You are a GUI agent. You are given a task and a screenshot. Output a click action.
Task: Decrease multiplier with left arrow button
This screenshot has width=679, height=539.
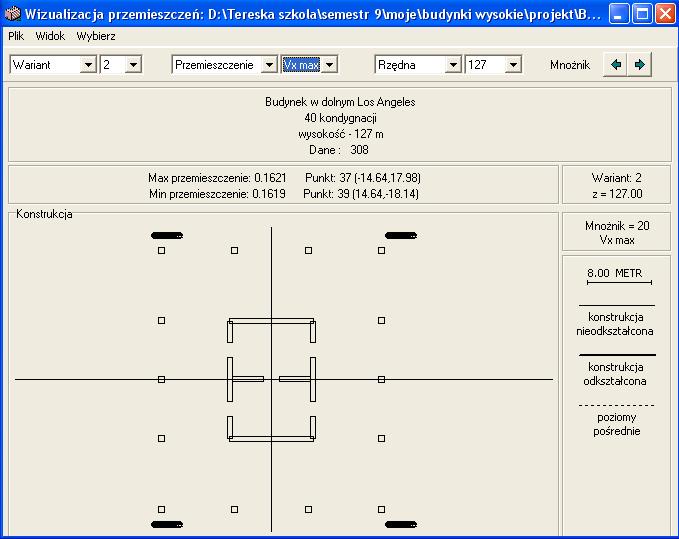coord(615,65)
